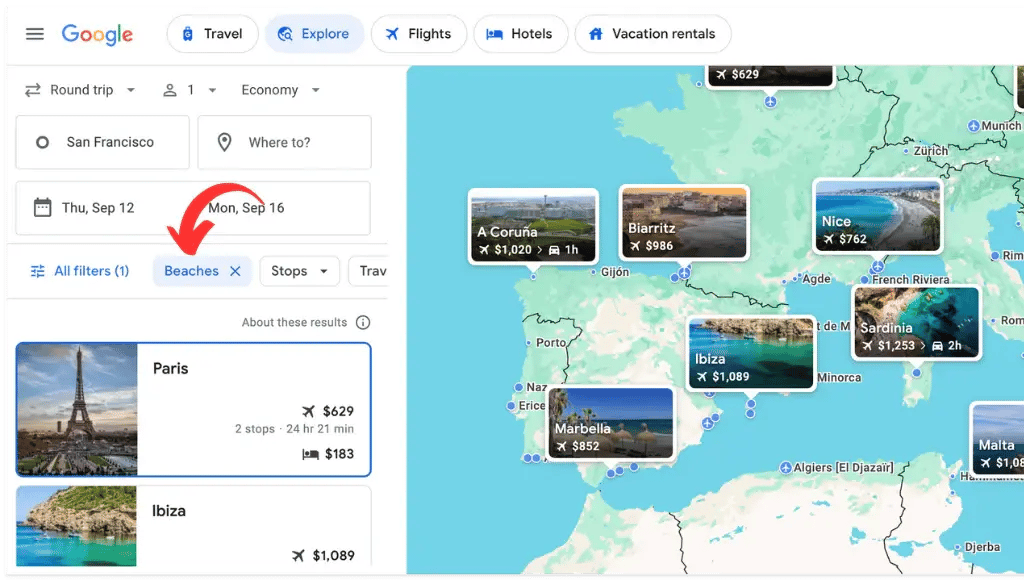1024x580 pixels.
Task: Click the filter sliders icon in All filters
Action: point(38,271)
